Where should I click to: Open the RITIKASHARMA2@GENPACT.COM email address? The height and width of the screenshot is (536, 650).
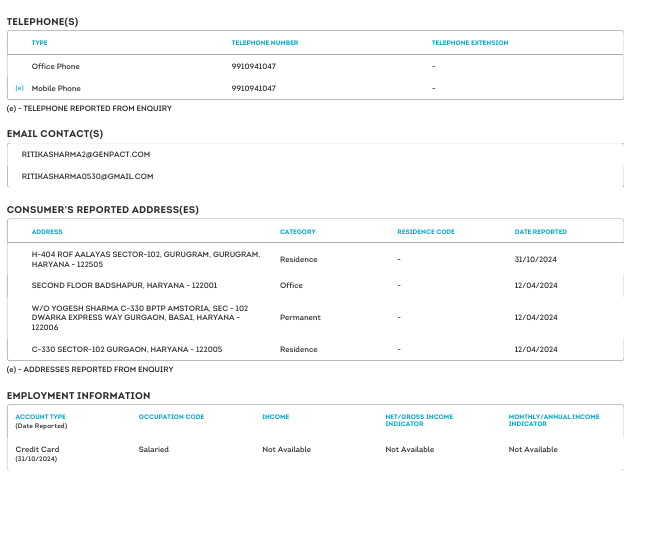(86, 155)
